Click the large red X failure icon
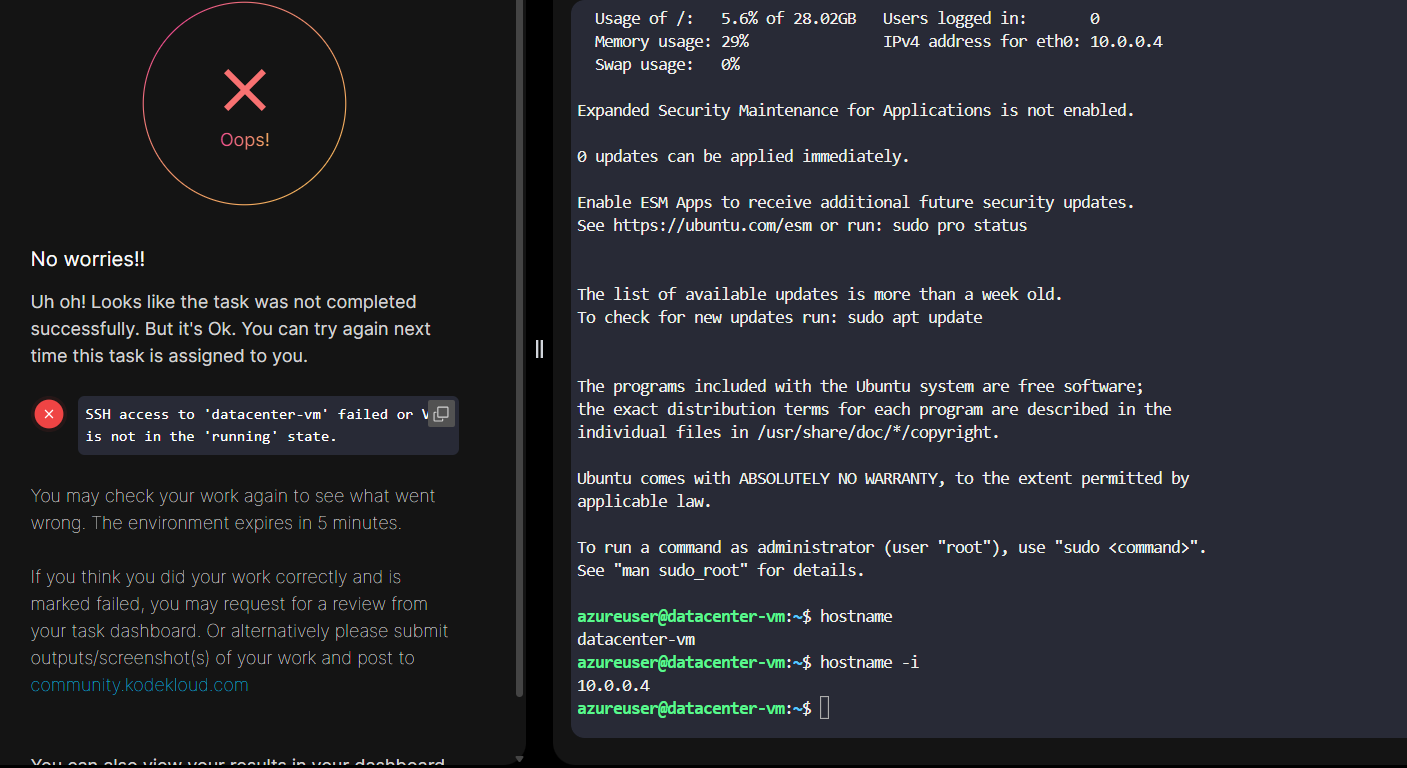The height and width of the screenshot is (768, 1407). tap(245, 91)
